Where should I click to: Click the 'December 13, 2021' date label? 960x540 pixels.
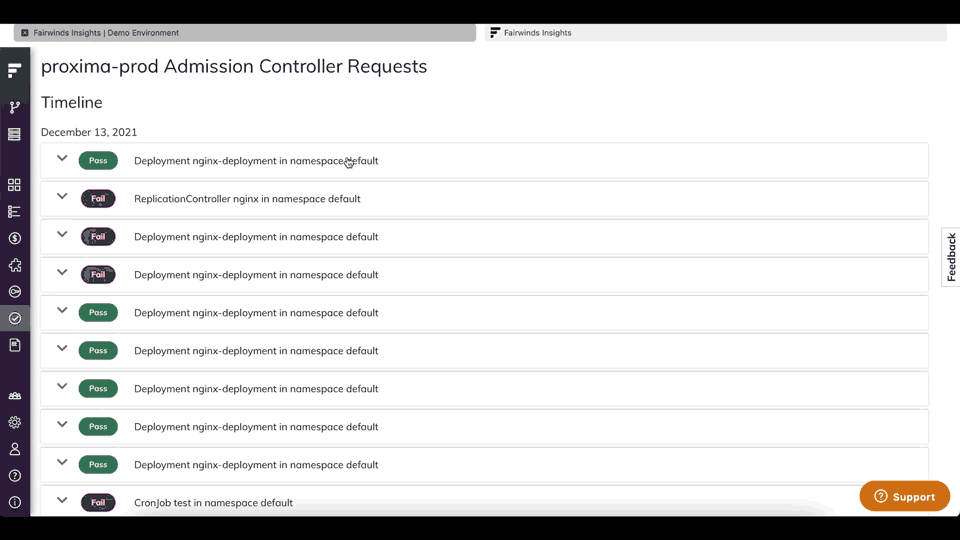(x=89, y=132)
